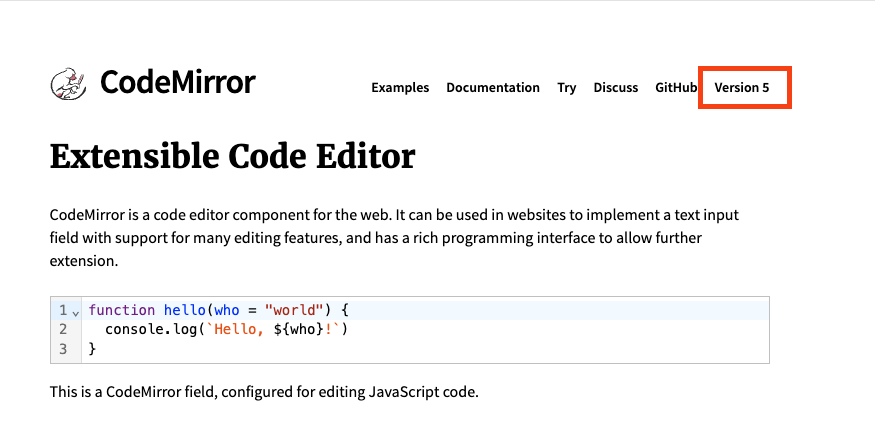
Task: Visit the GitHub link
Action: click(676, 88)
